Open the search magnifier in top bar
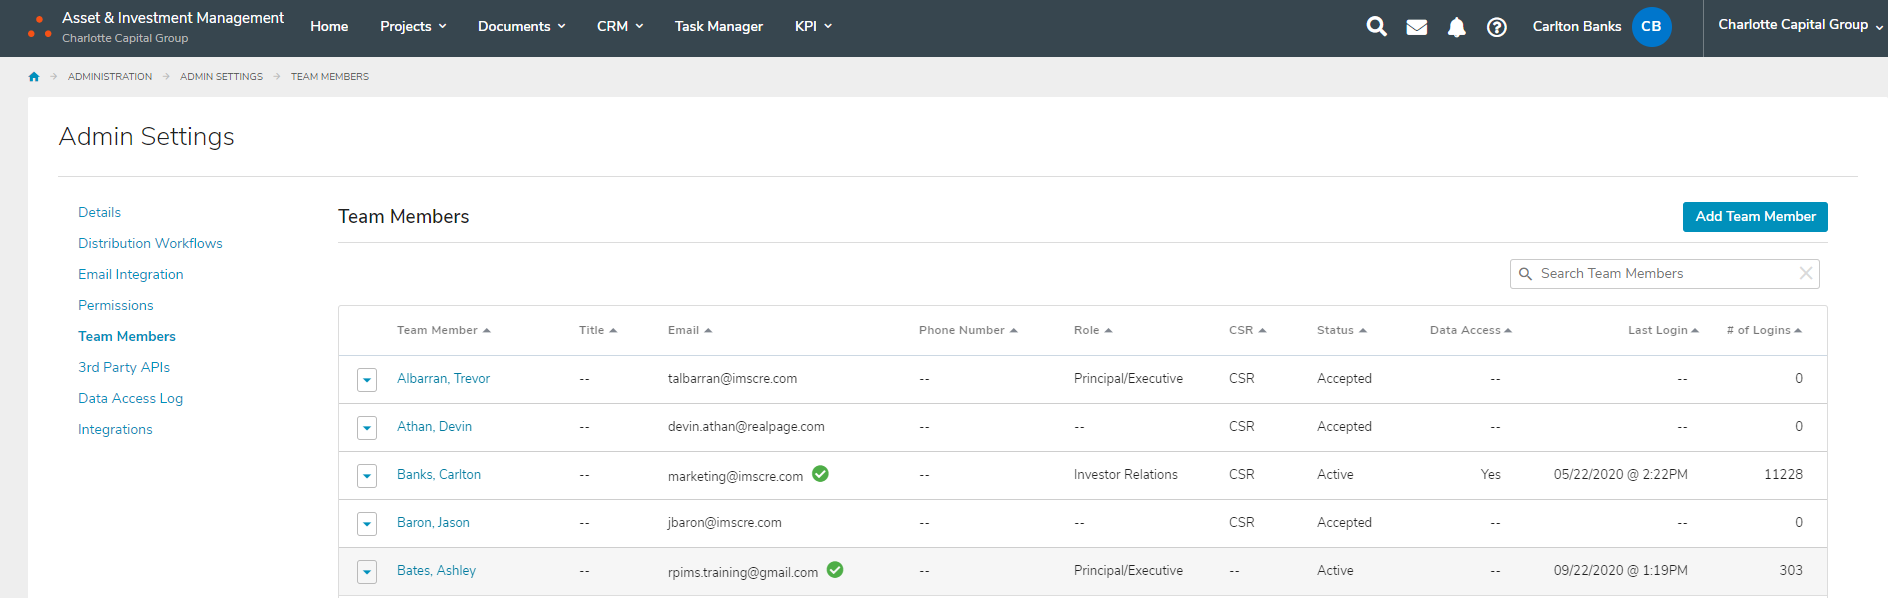 1376,27
